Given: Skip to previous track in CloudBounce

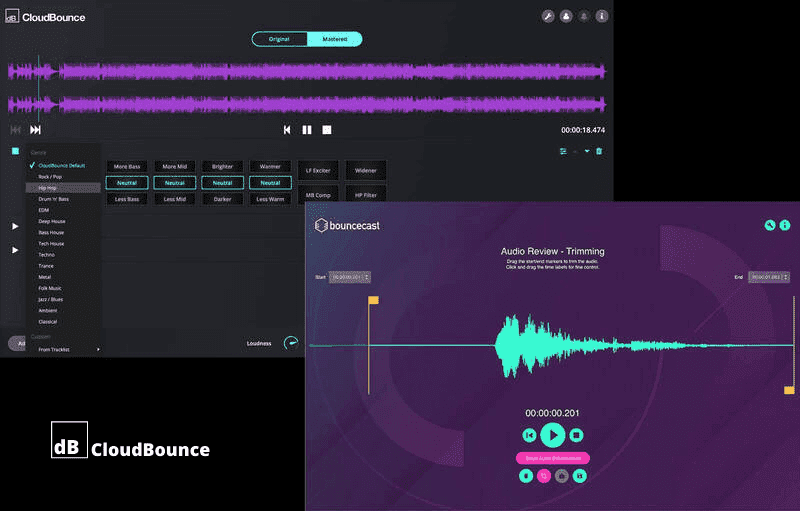Looking at the screenshot, I should click(x=16, y=130).
